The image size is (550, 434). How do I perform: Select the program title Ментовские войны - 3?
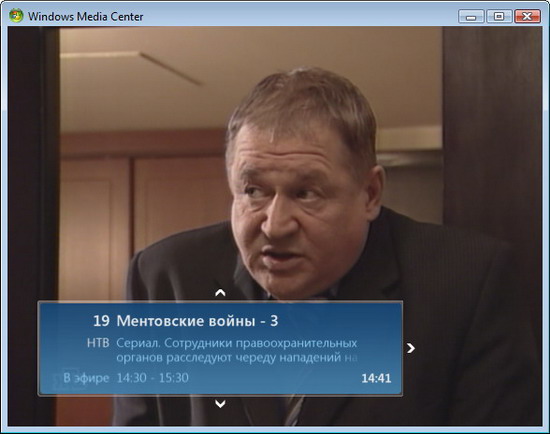click(197, 321)
